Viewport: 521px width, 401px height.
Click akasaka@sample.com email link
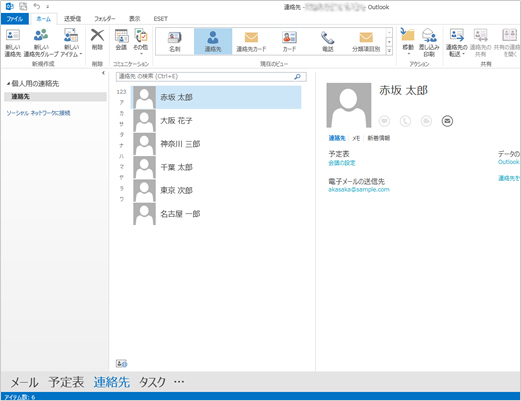(359, 190)
